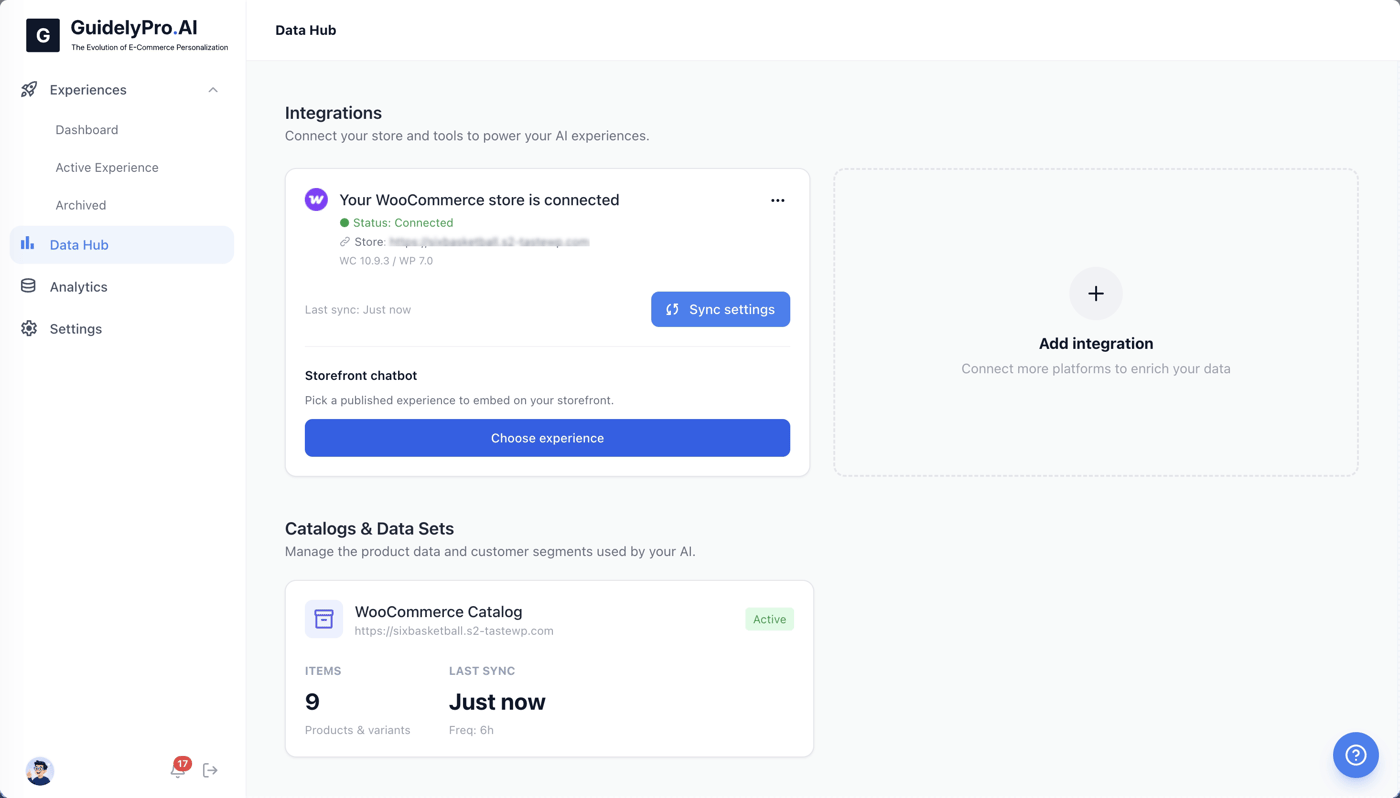Open the WooCommerce integration three-dot menu
Viewport: 1400px width, 798px height.
click(x=778, y=201)
